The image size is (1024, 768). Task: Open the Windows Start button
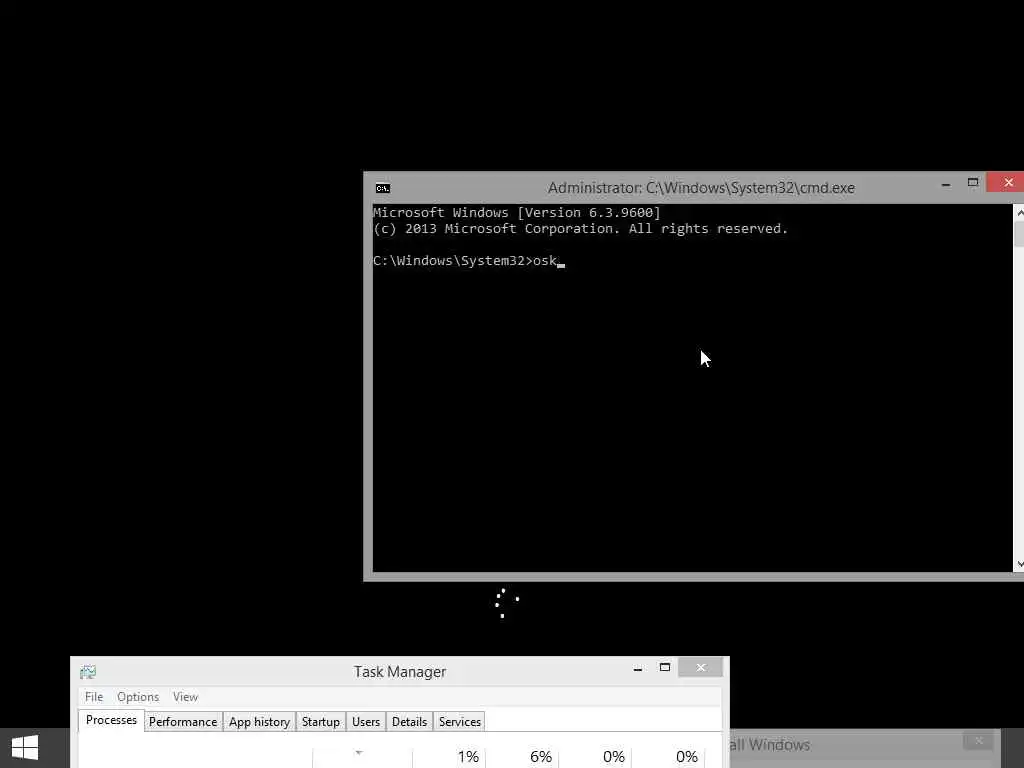(x=25, y=748)
